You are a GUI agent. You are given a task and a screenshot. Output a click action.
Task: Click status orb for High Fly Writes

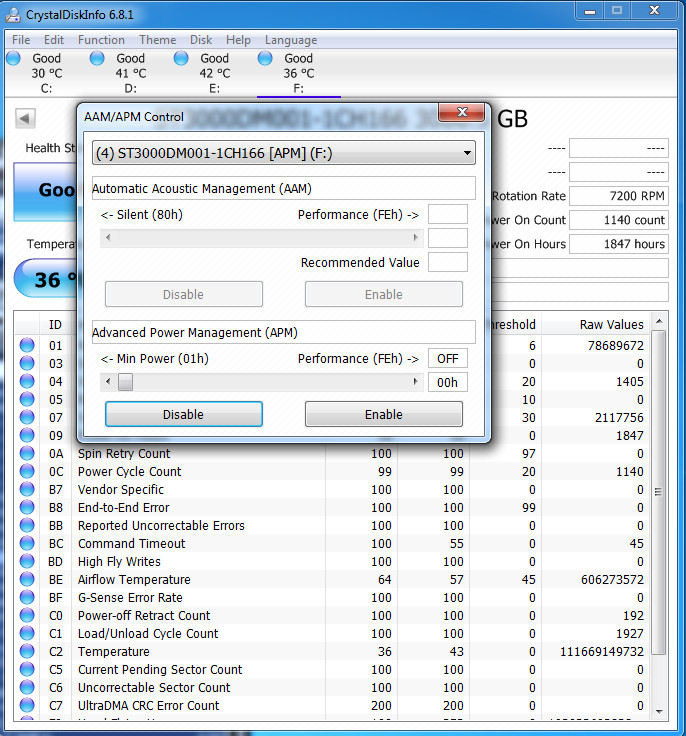pyautogui.click(x=27, y=561)
